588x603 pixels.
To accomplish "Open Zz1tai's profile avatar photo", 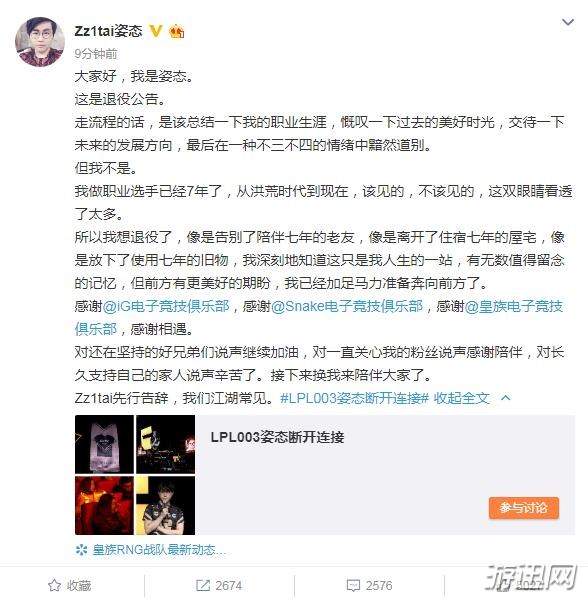I will click(40, 41).
